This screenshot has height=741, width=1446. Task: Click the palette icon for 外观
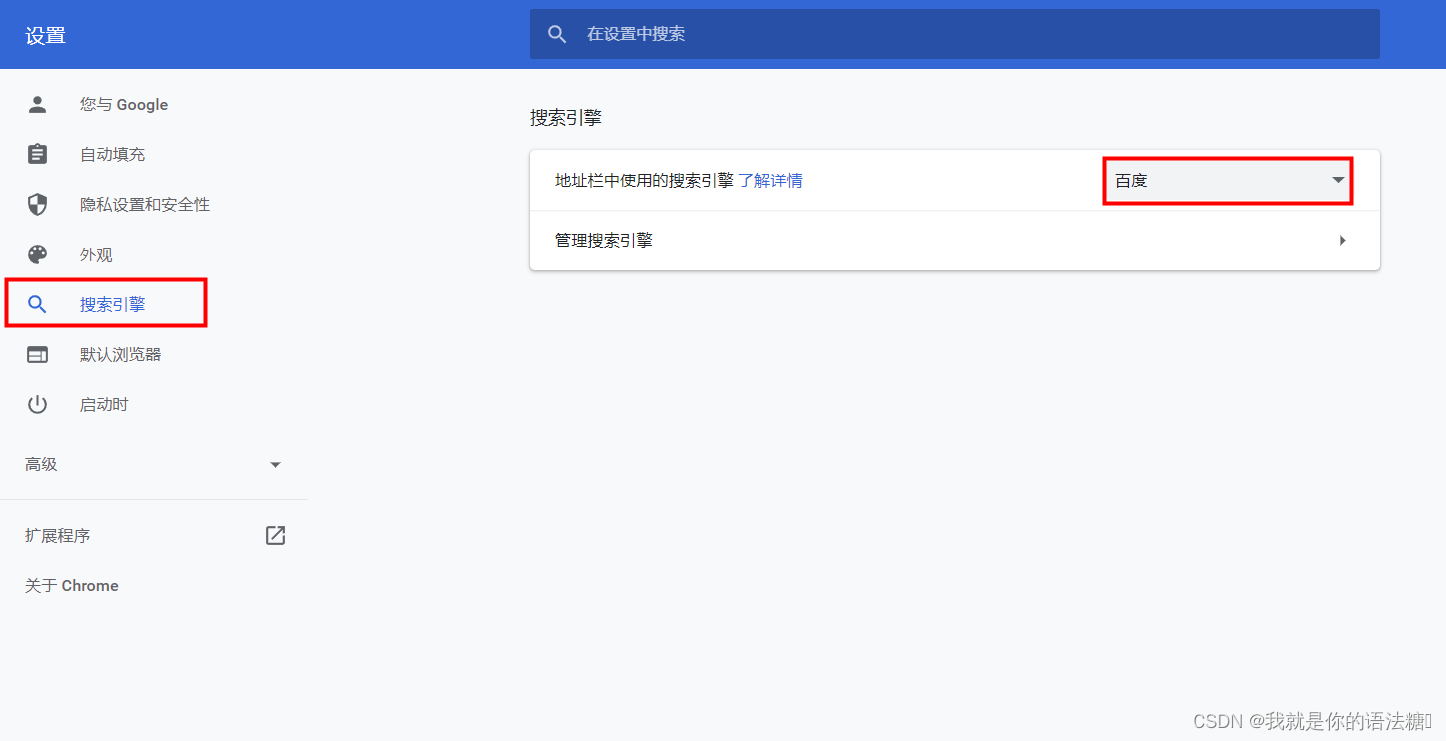[37, 254]
